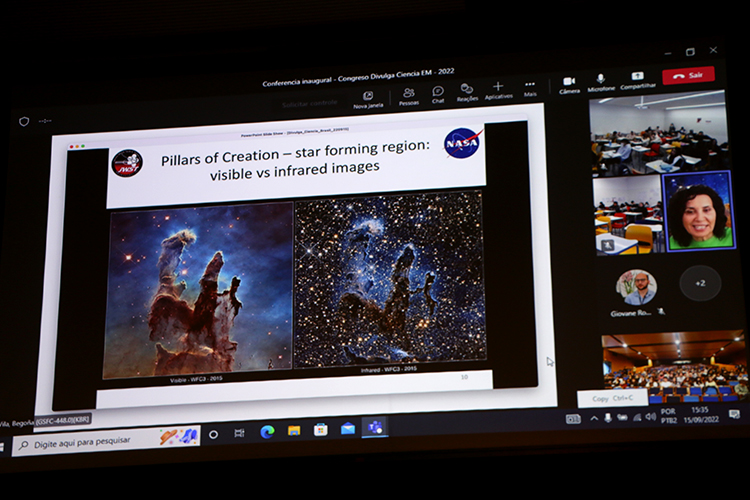Leave the meeting with Sair button
This screenshot has height=500, width=750.
[x=688, y=75]
